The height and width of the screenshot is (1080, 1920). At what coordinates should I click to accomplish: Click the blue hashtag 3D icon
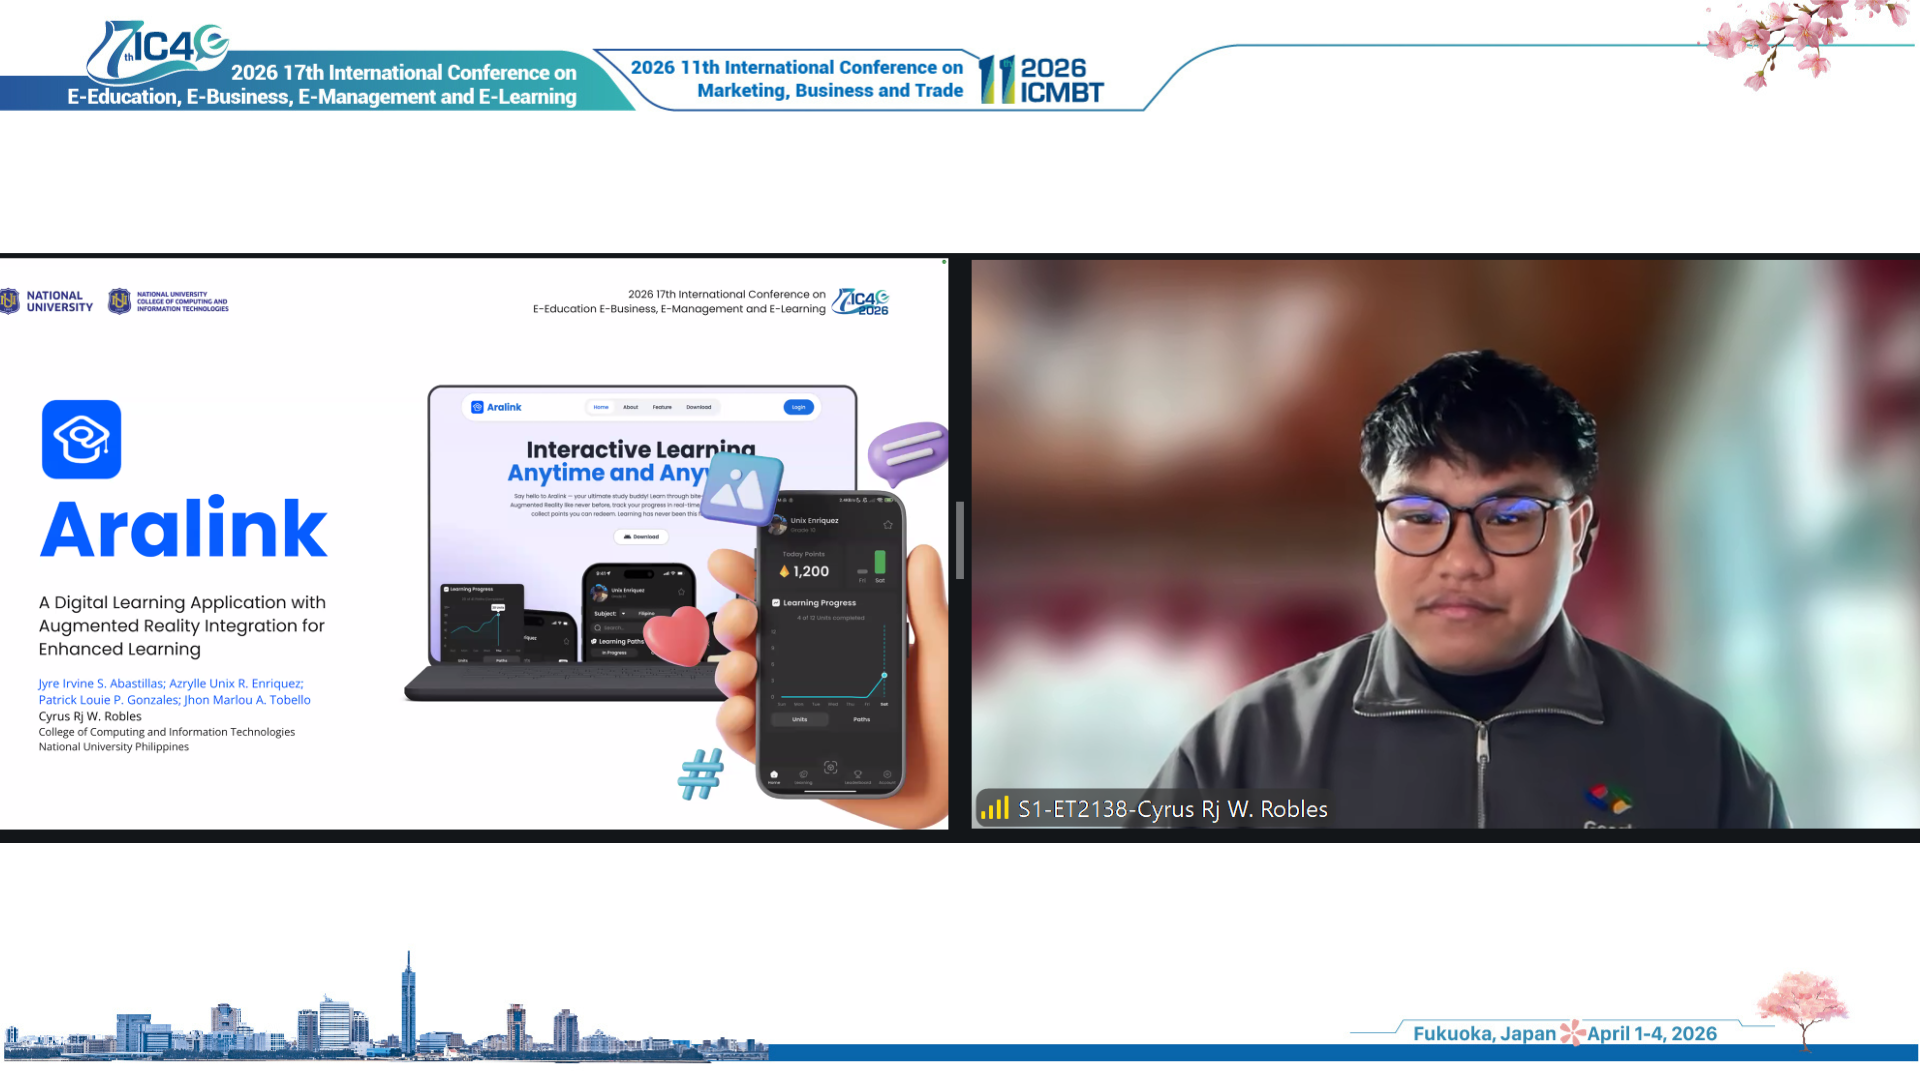[701, 774]
